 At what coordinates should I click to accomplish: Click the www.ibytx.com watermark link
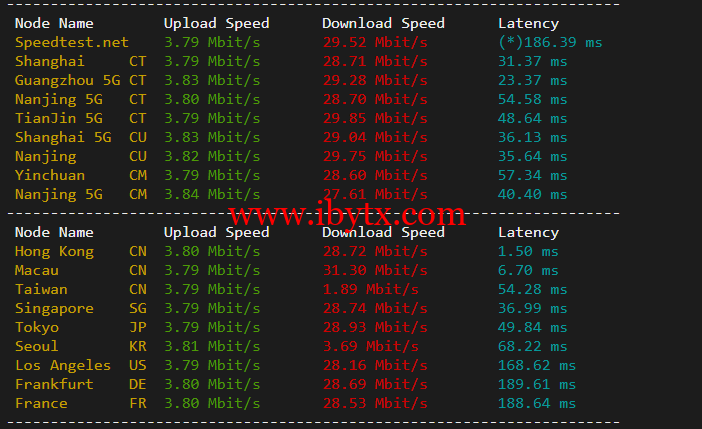347,214
